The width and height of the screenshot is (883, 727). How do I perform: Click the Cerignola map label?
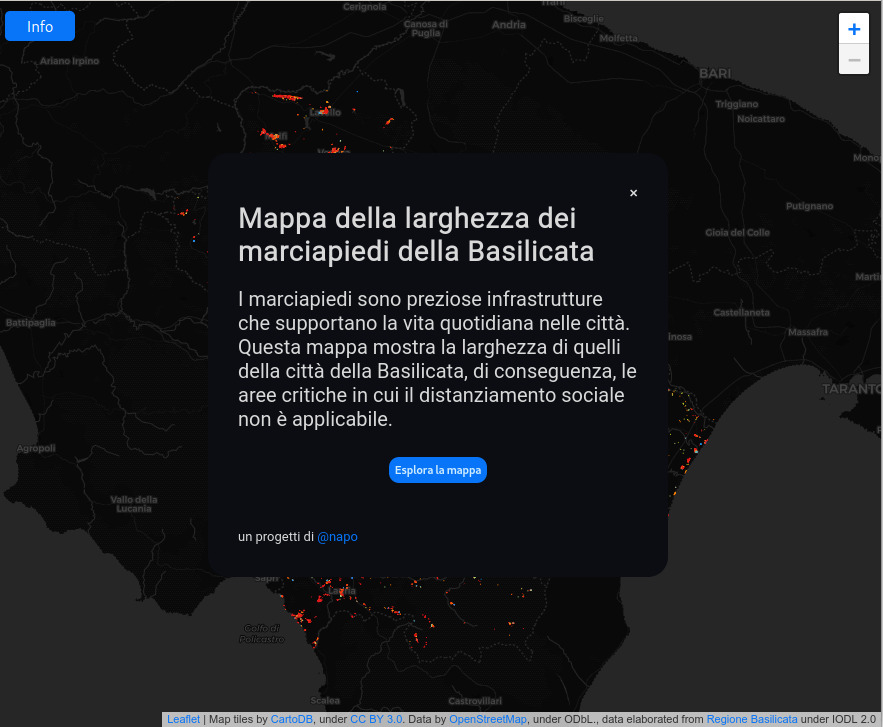364,7
